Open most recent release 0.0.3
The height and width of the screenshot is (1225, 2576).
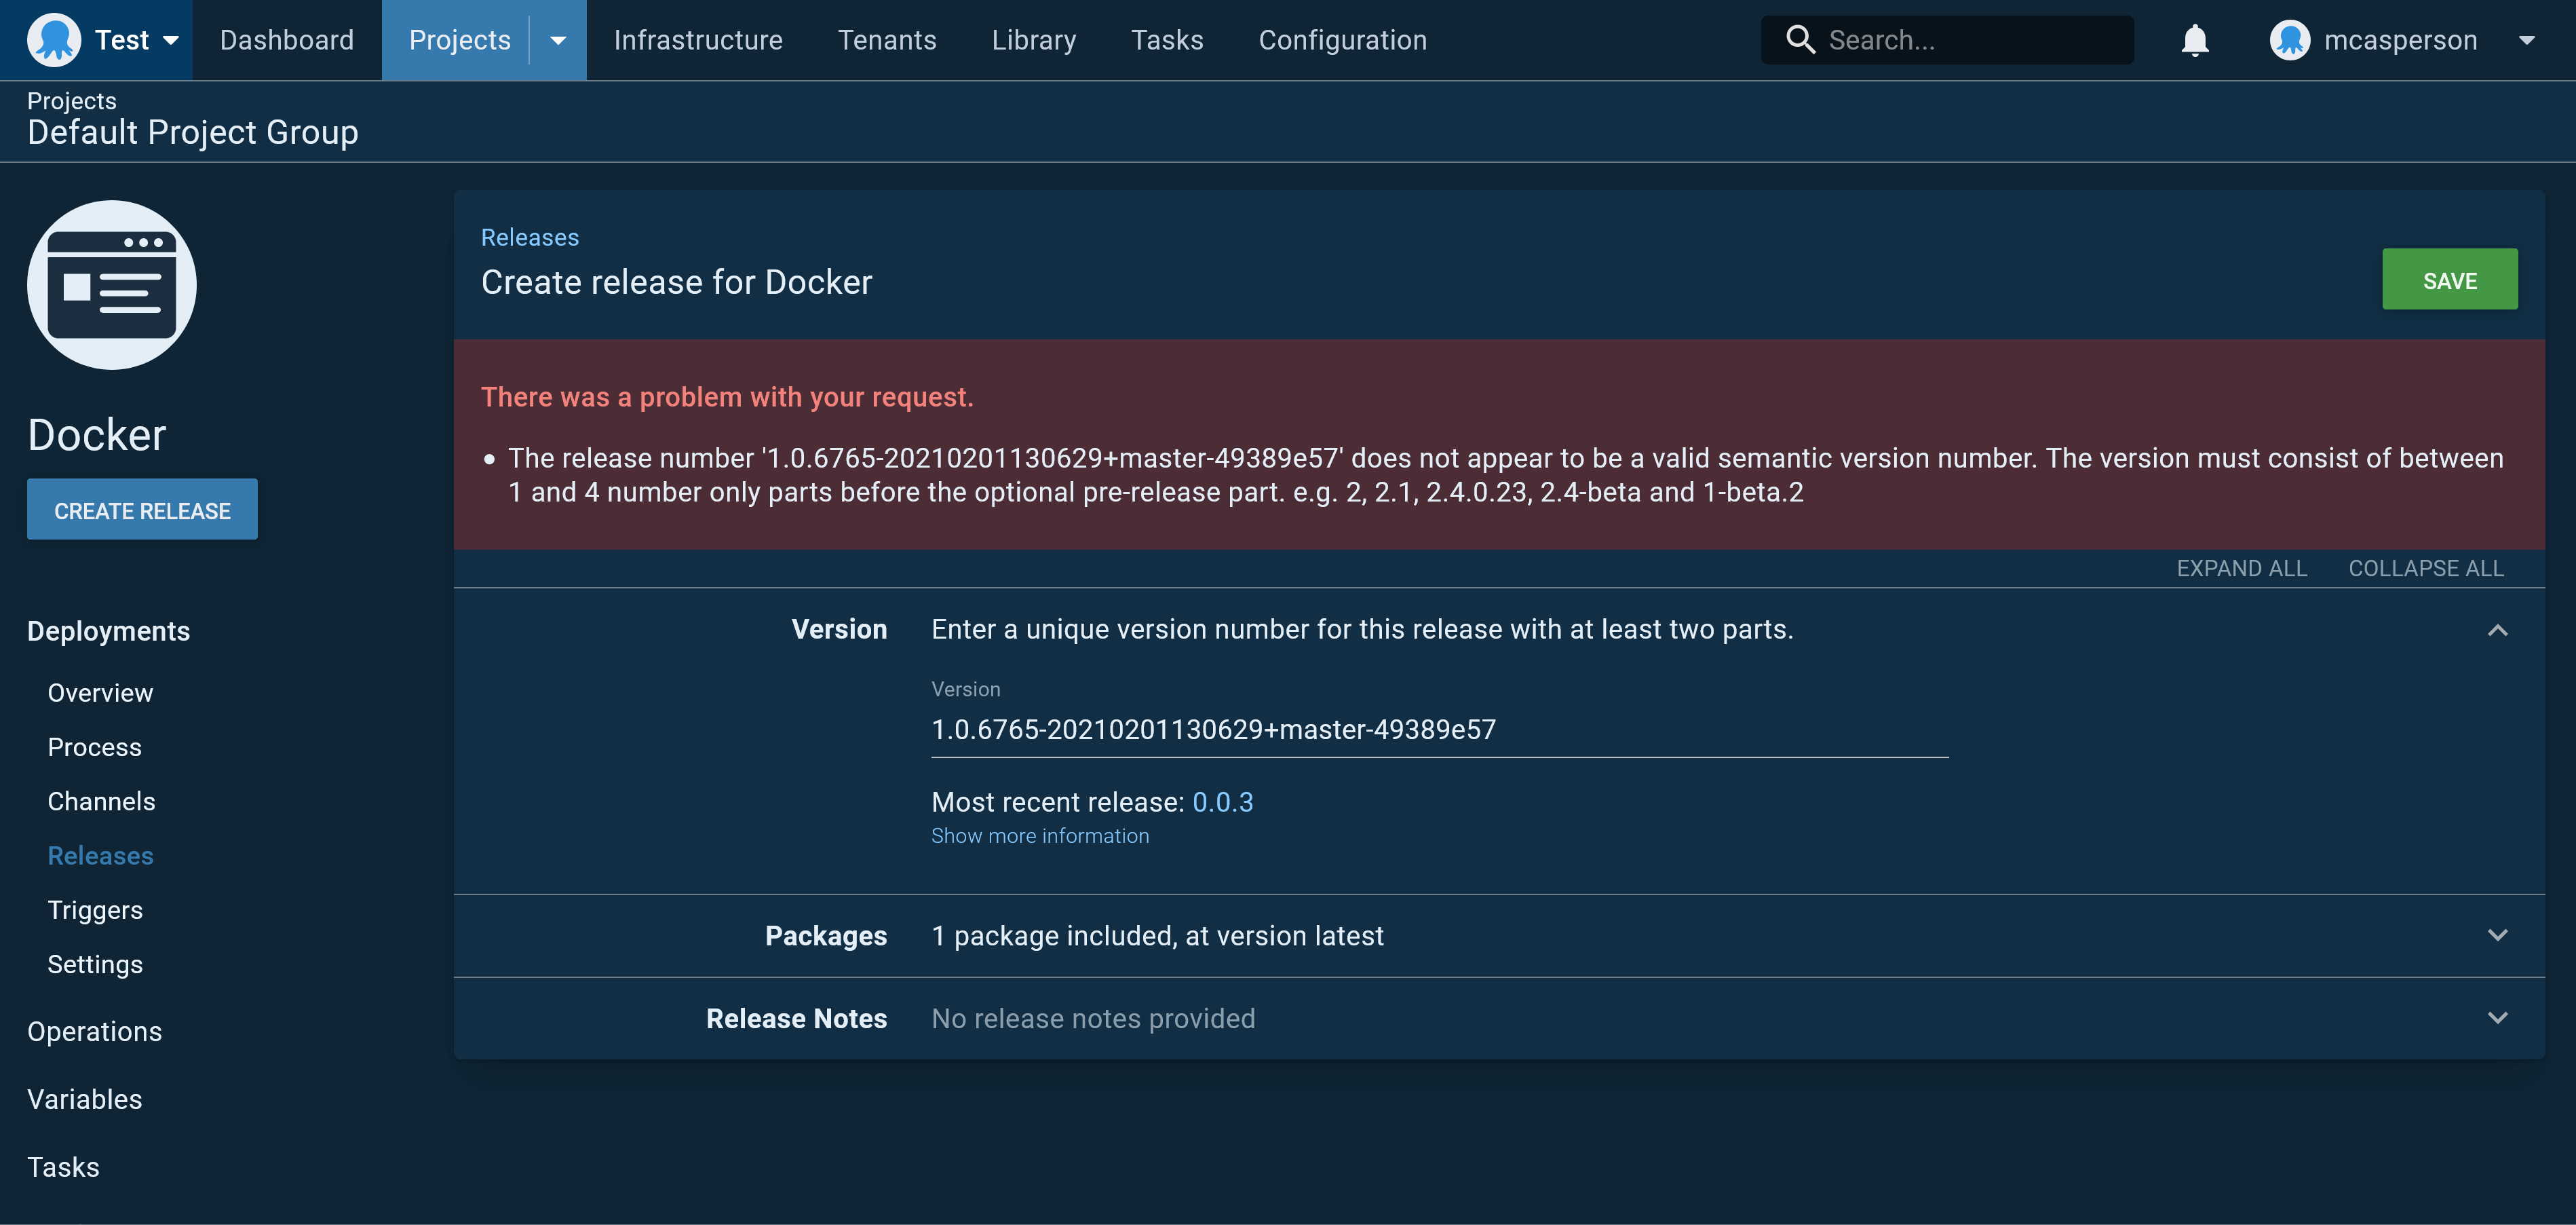click(x=1223, y=801)
